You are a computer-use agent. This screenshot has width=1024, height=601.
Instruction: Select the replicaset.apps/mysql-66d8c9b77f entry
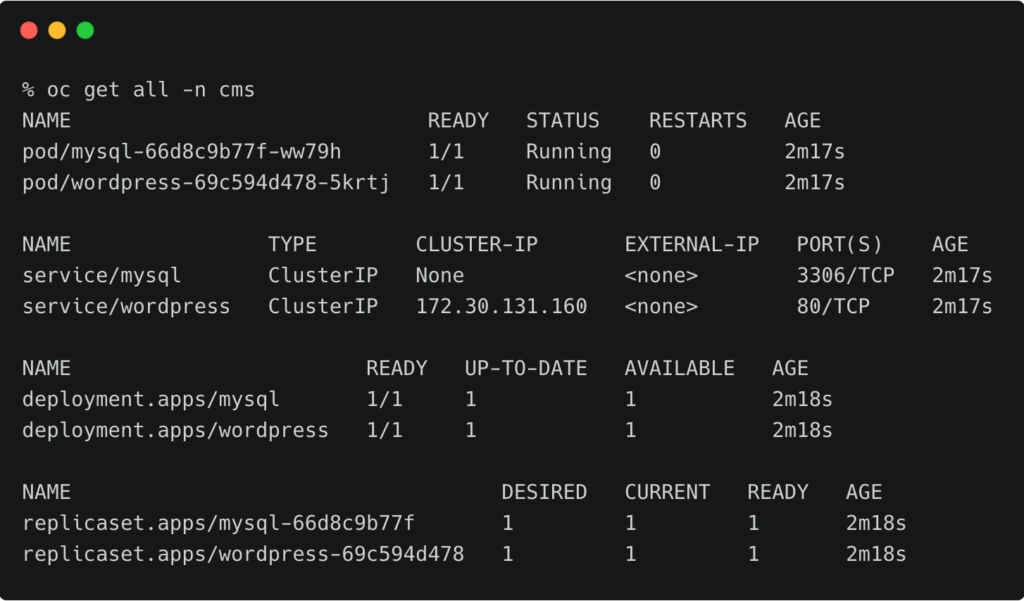[x=218, y=524]
